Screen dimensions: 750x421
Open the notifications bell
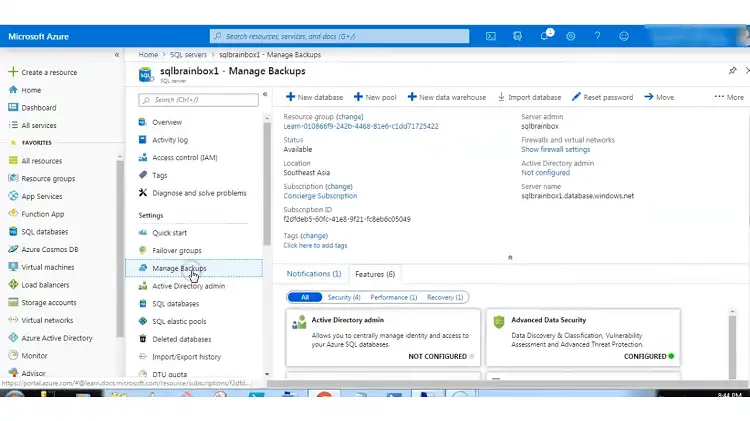pos(544,36)
